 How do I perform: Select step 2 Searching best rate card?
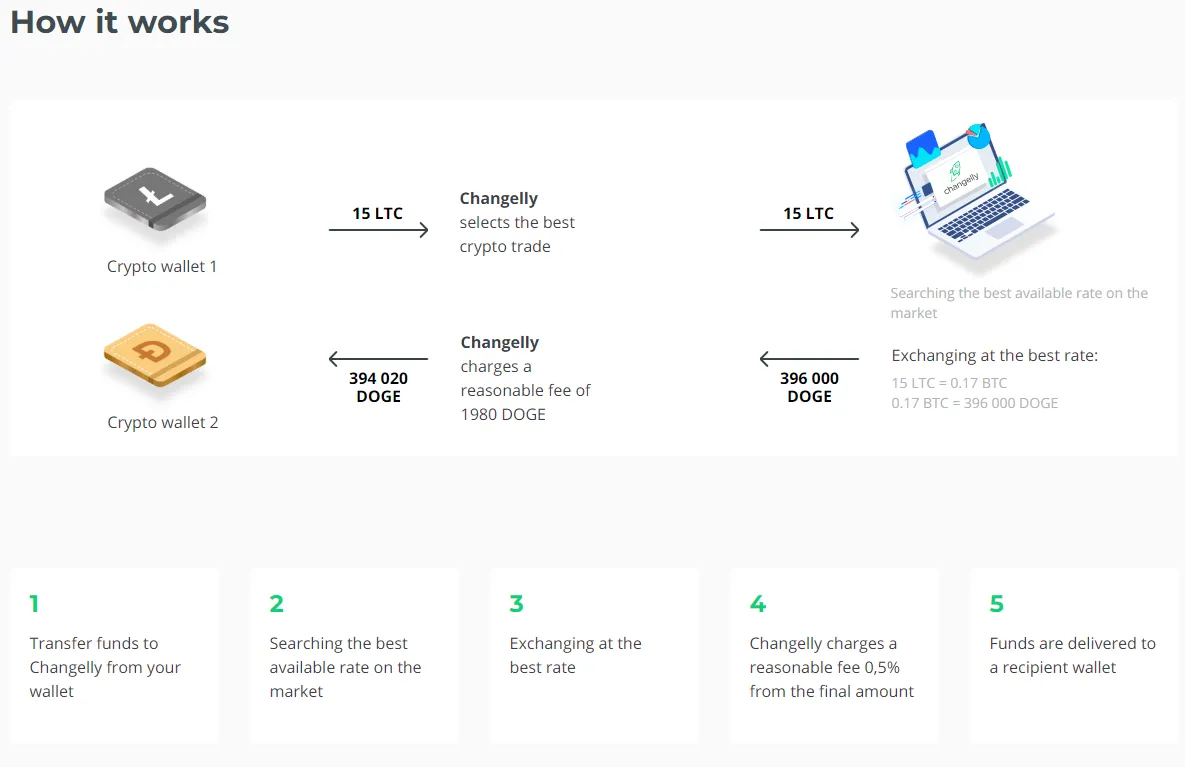coord(354,655)
